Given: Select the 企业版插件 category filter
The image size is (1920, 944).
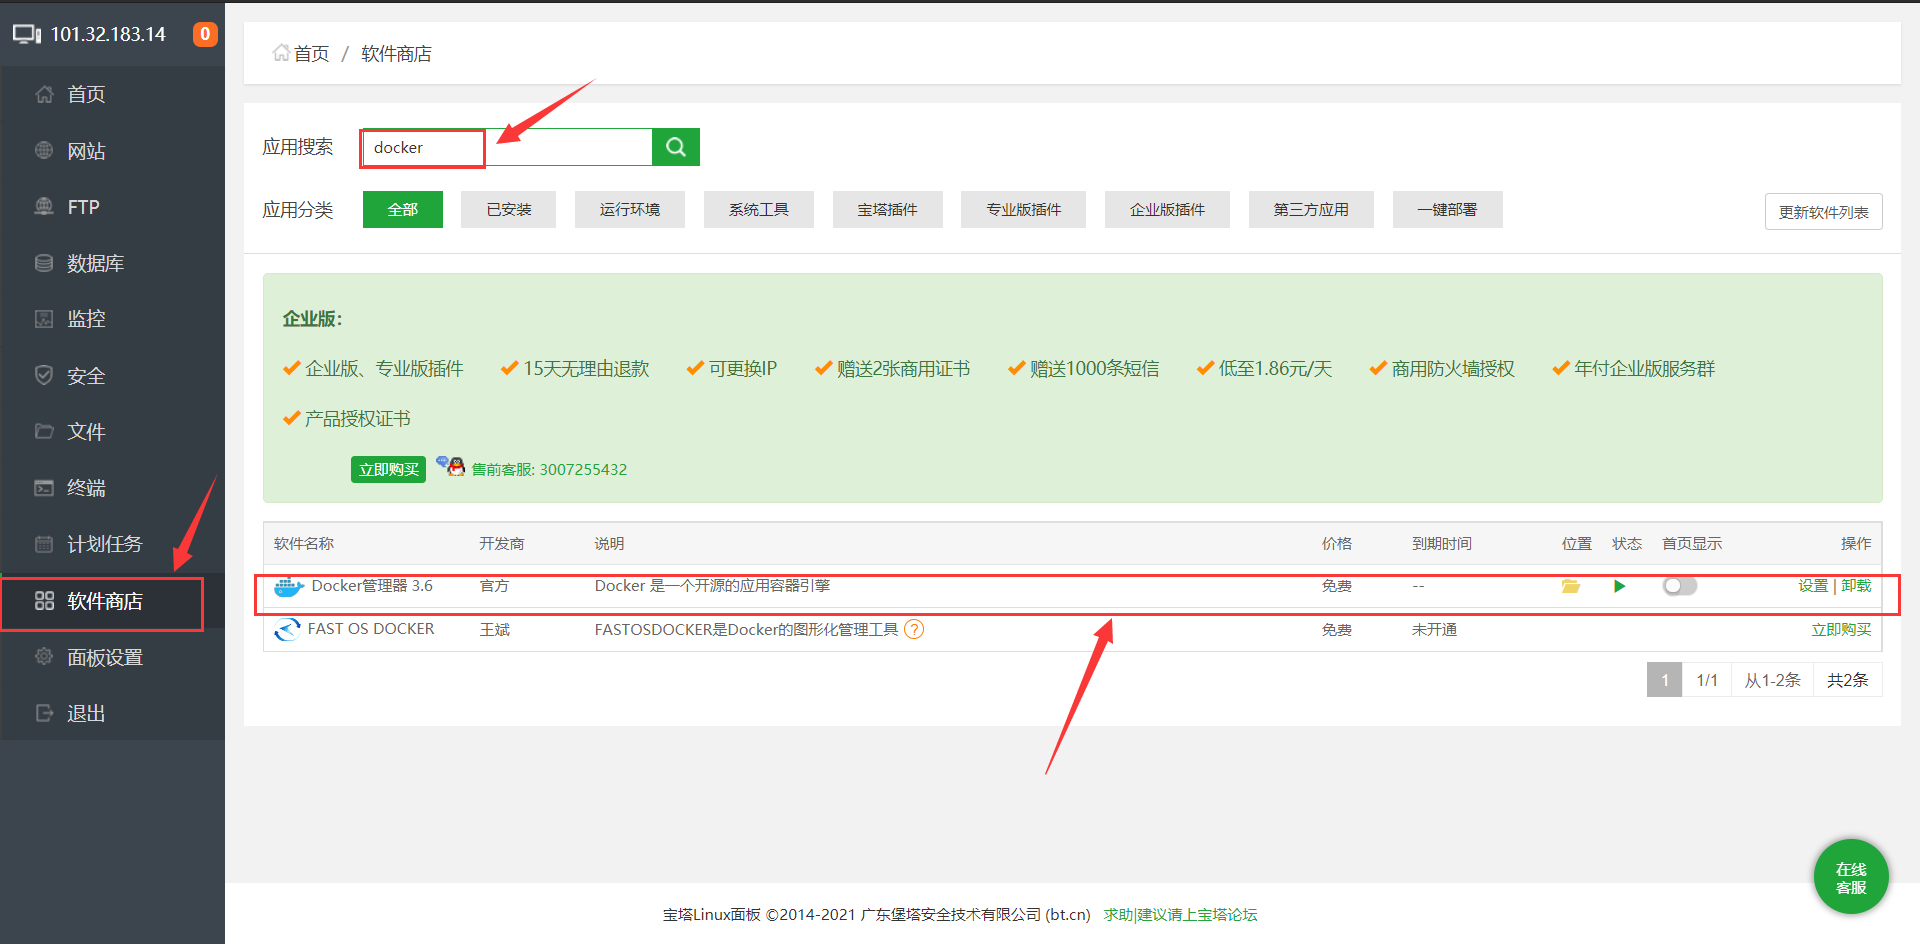Looking at the screenshot, I should point(1167,209).
